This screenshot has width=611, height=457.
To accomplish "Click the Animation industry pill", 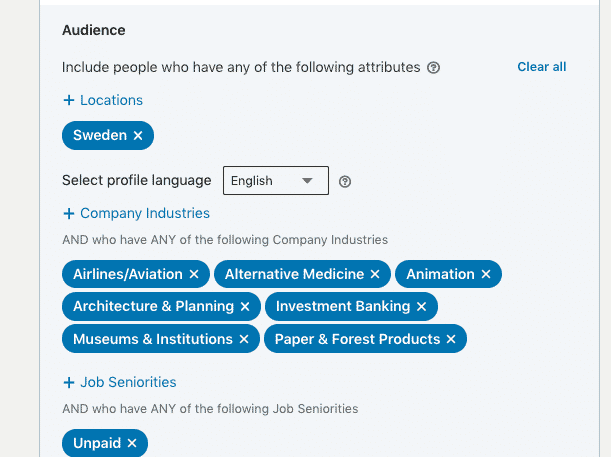I will coord(439,274).
